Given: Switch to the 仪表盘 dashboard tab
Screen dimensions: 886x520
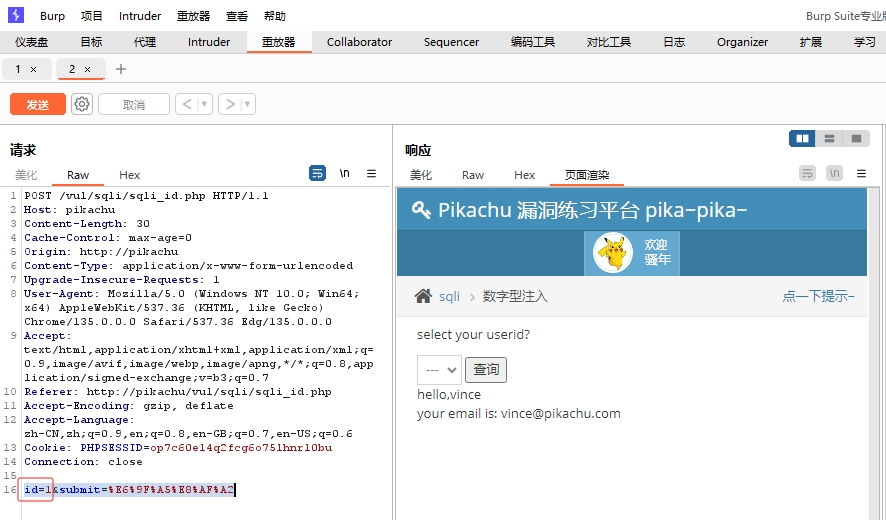Looking at the screenshot, I should [32, 42].
